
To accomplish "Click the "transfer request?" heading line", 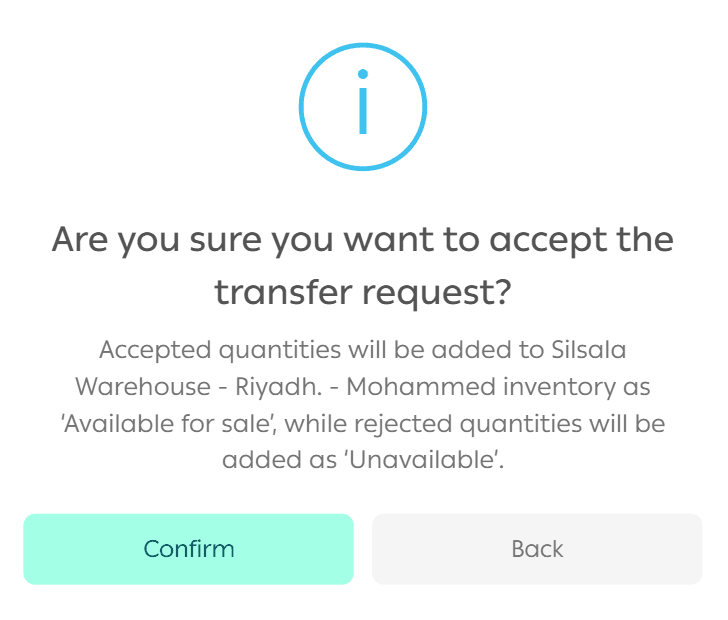I will [x=363, y=293].
